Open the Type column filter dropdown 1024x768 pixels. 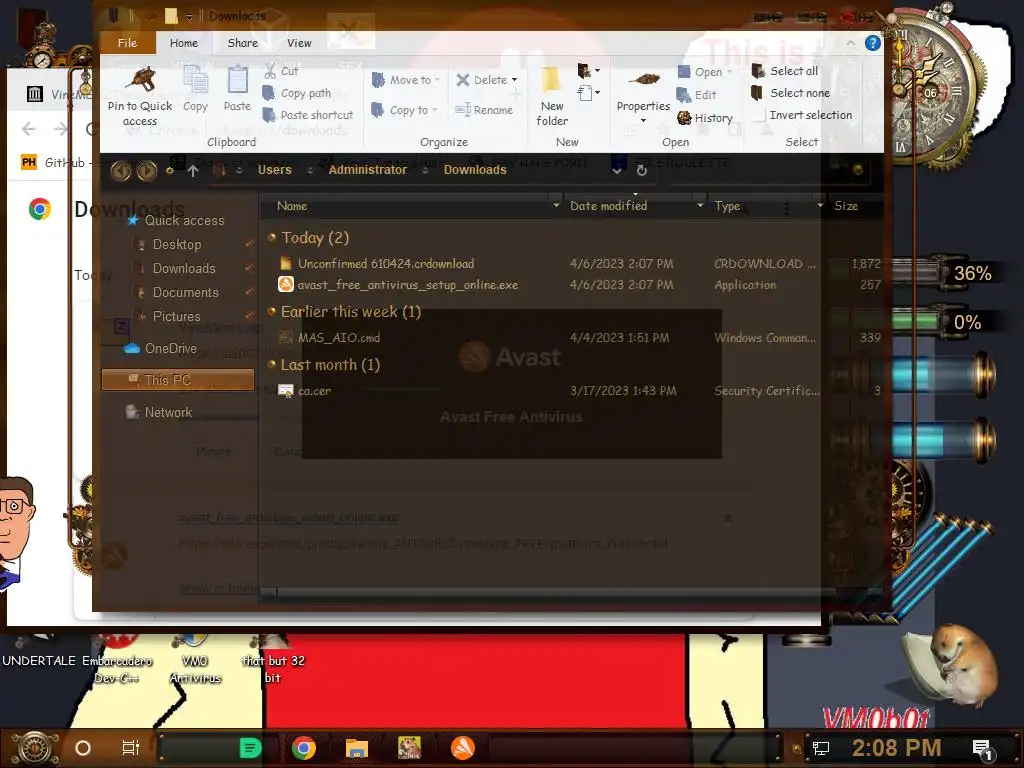[820, 206]
